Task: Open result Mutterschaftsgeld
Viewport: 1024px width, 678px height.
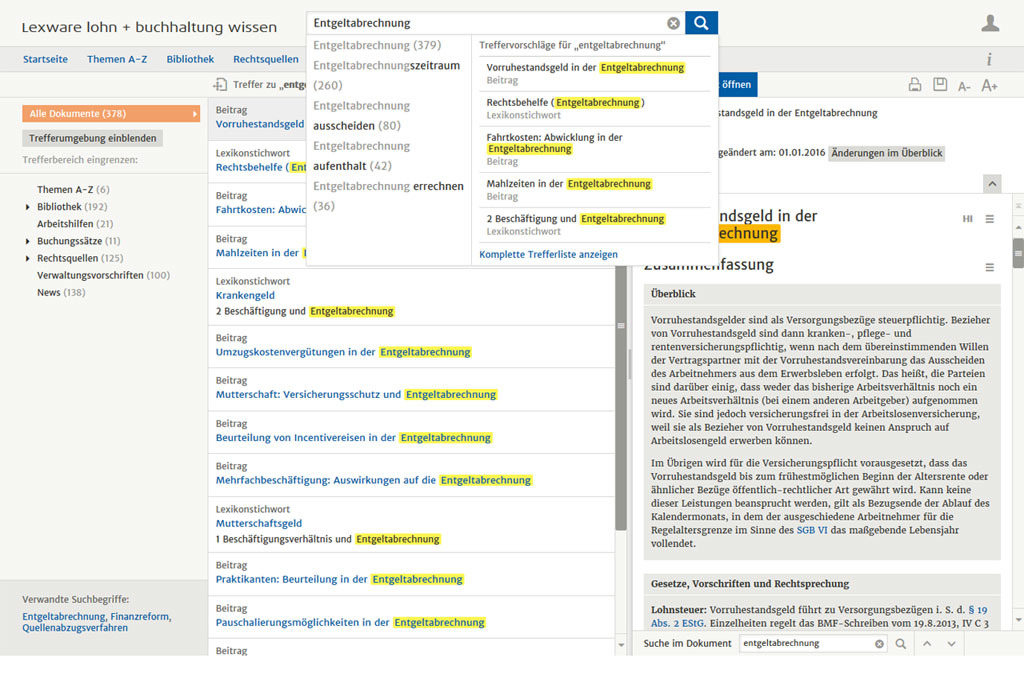Action: (x=259, y=523)
